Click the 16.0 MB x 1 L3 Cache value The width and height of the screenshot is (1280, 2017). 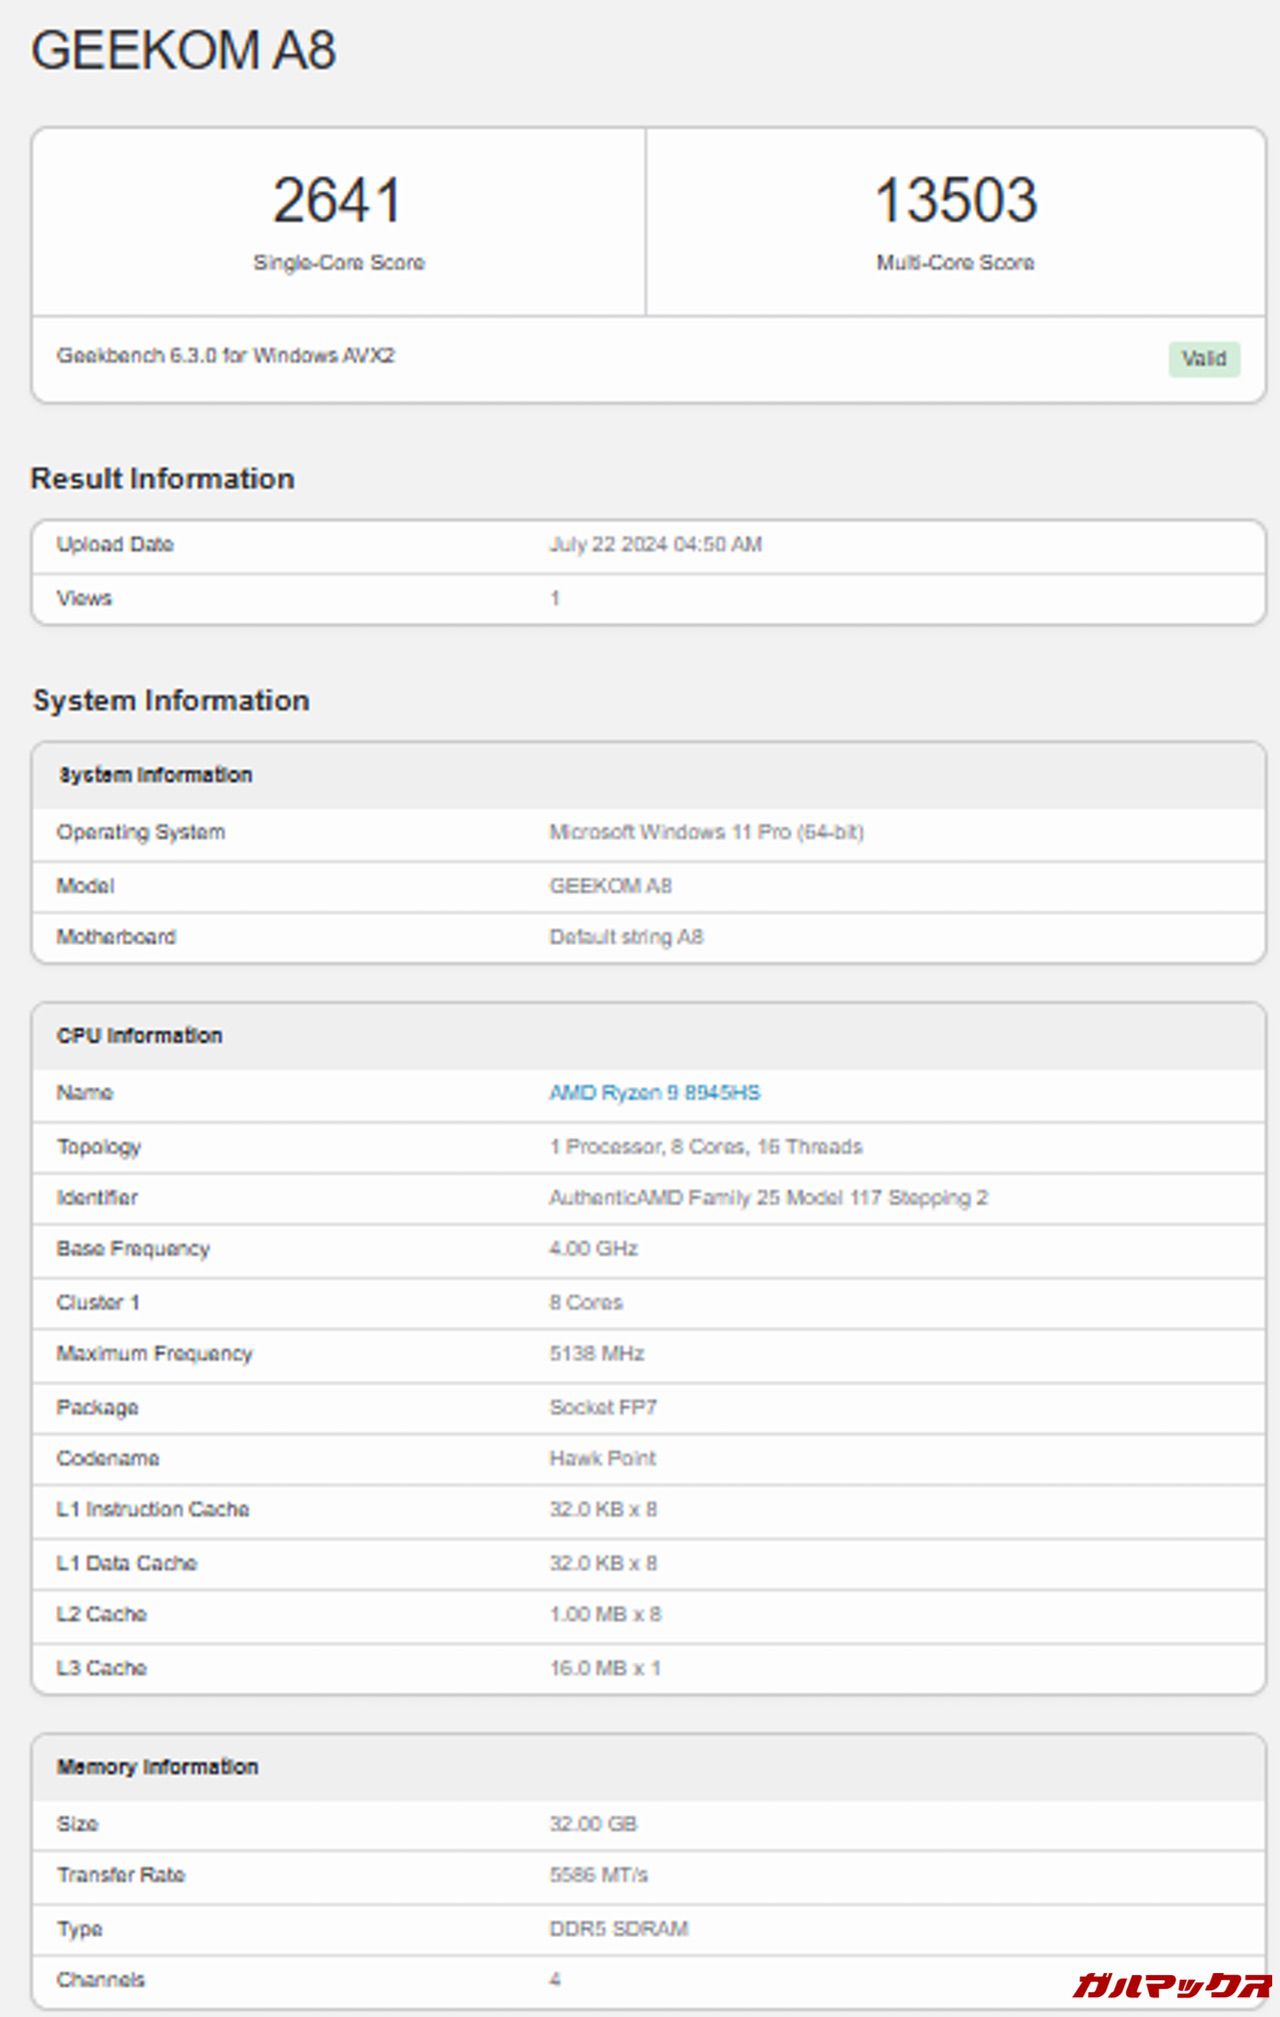click(x=604, y=1668)
